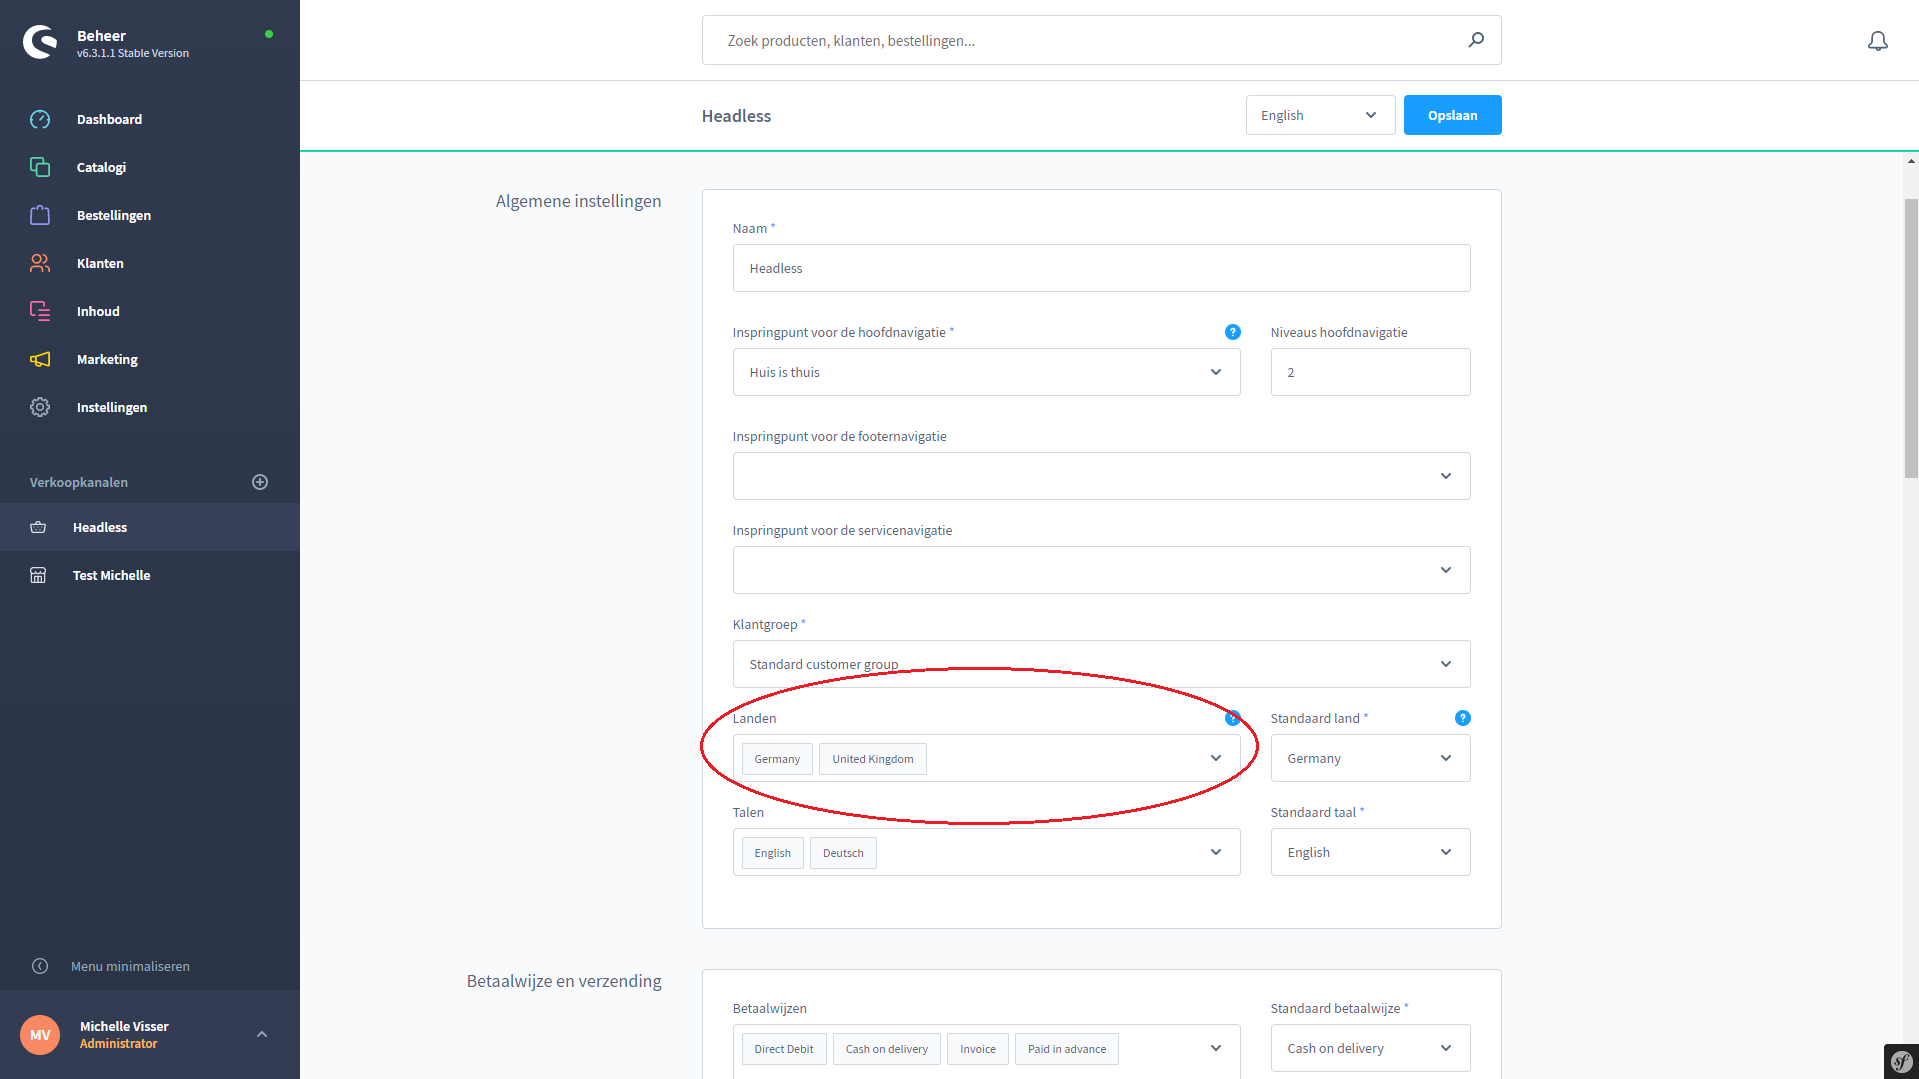1919x1079 pixels.
Task: Open the Catalogi menu
Action: (x=101, y=167)
